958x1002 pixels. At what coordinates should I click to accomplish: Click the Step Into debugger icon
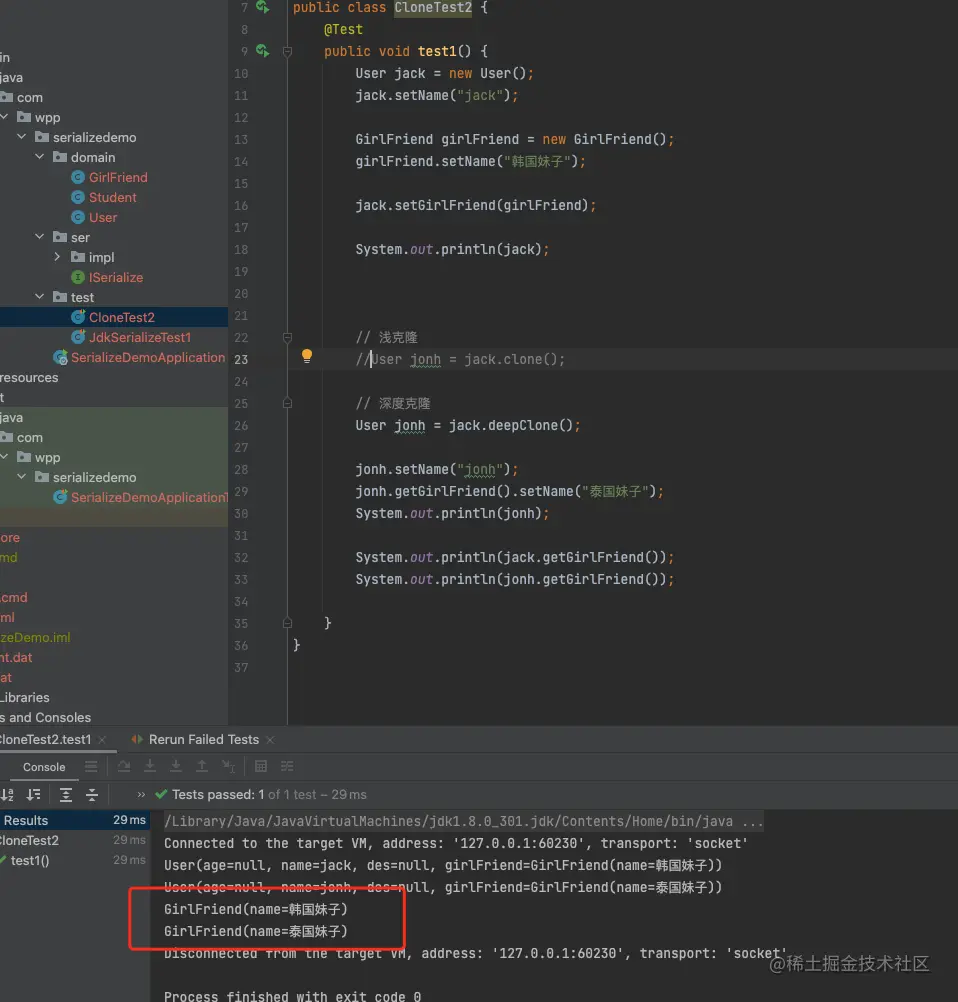pos(150,766)
